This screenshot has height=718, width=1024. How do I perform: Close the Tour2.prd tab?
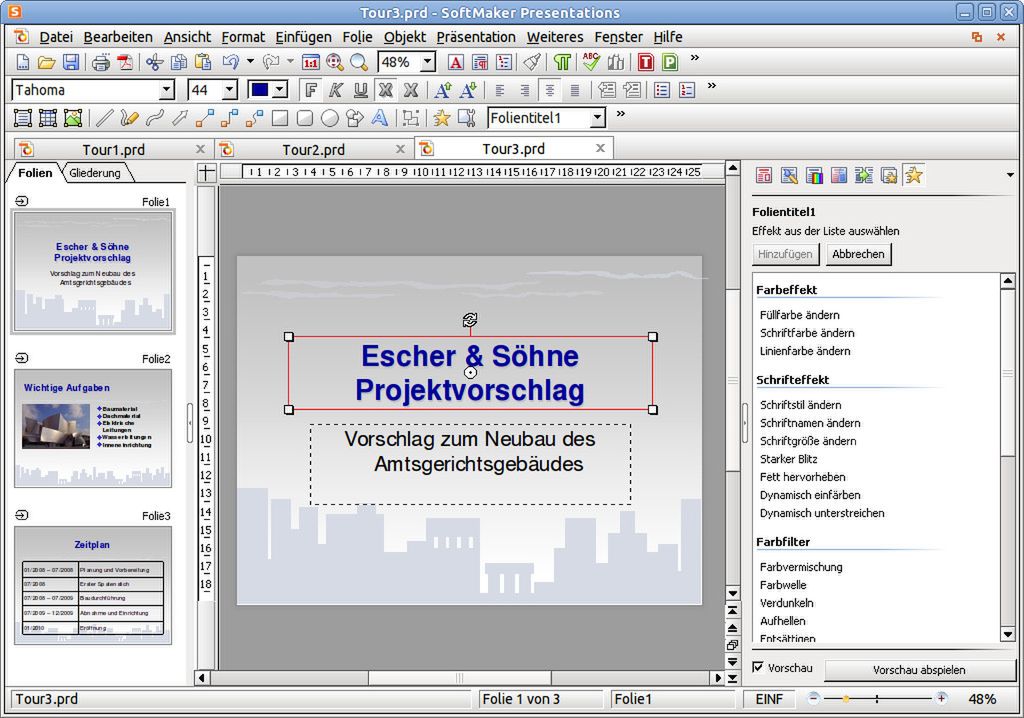click(x=400, y=150)
